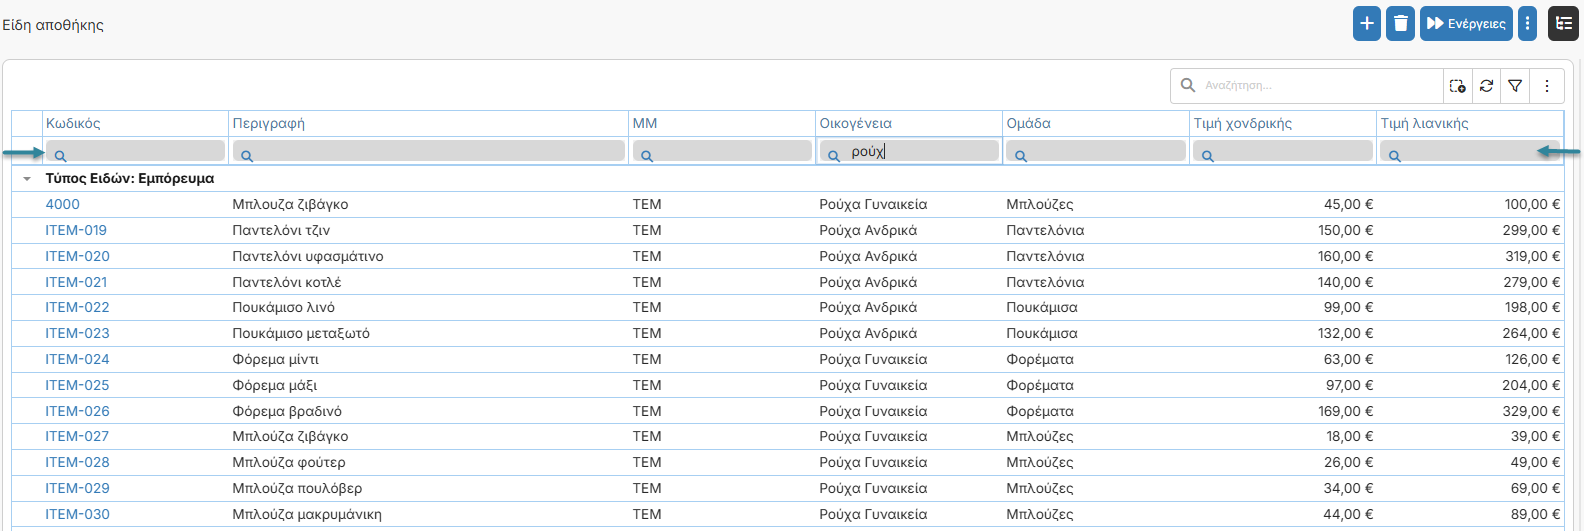Click the column chooser icon beside search

pos(1458,86)
